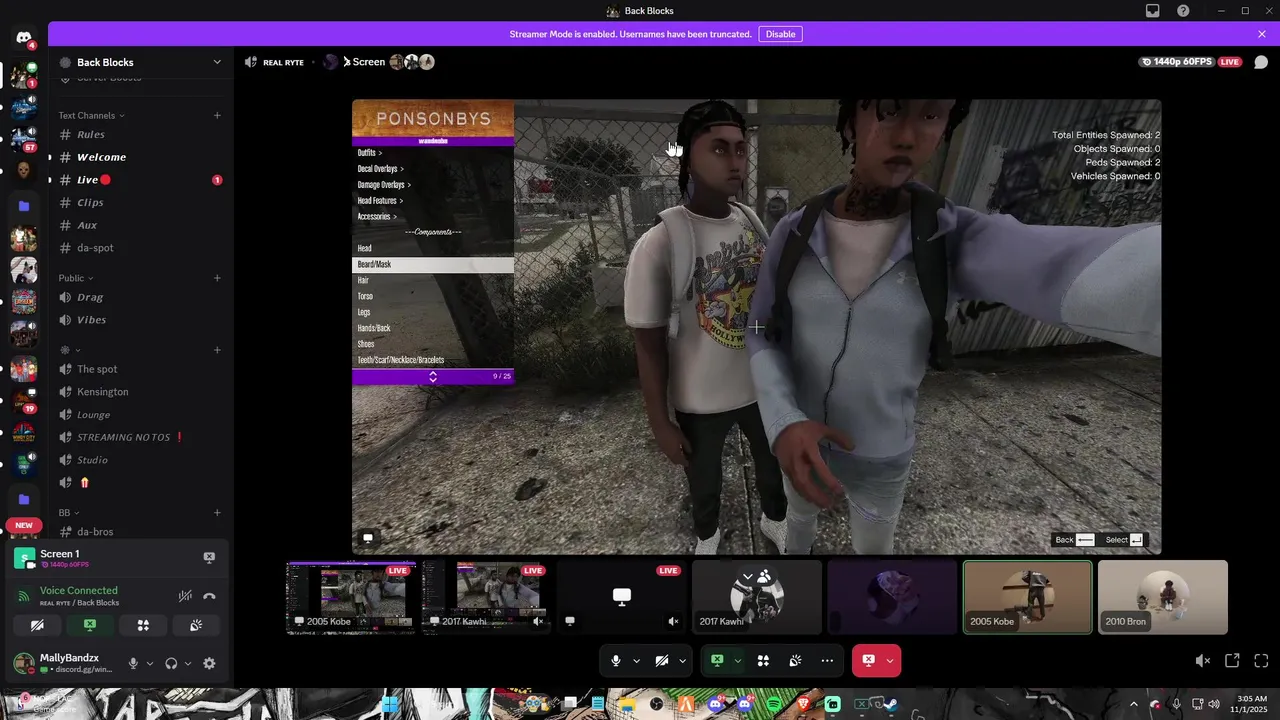
Task: Add channel to BB category
Action: [x=217, y=513]
